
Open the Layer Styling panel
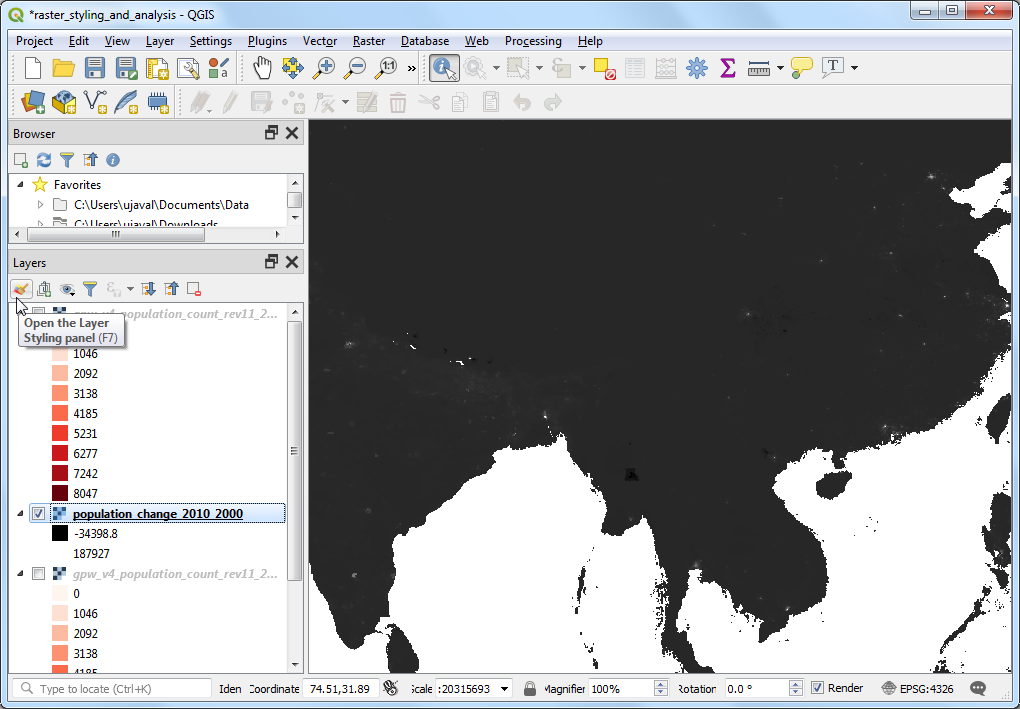(21, 289)
